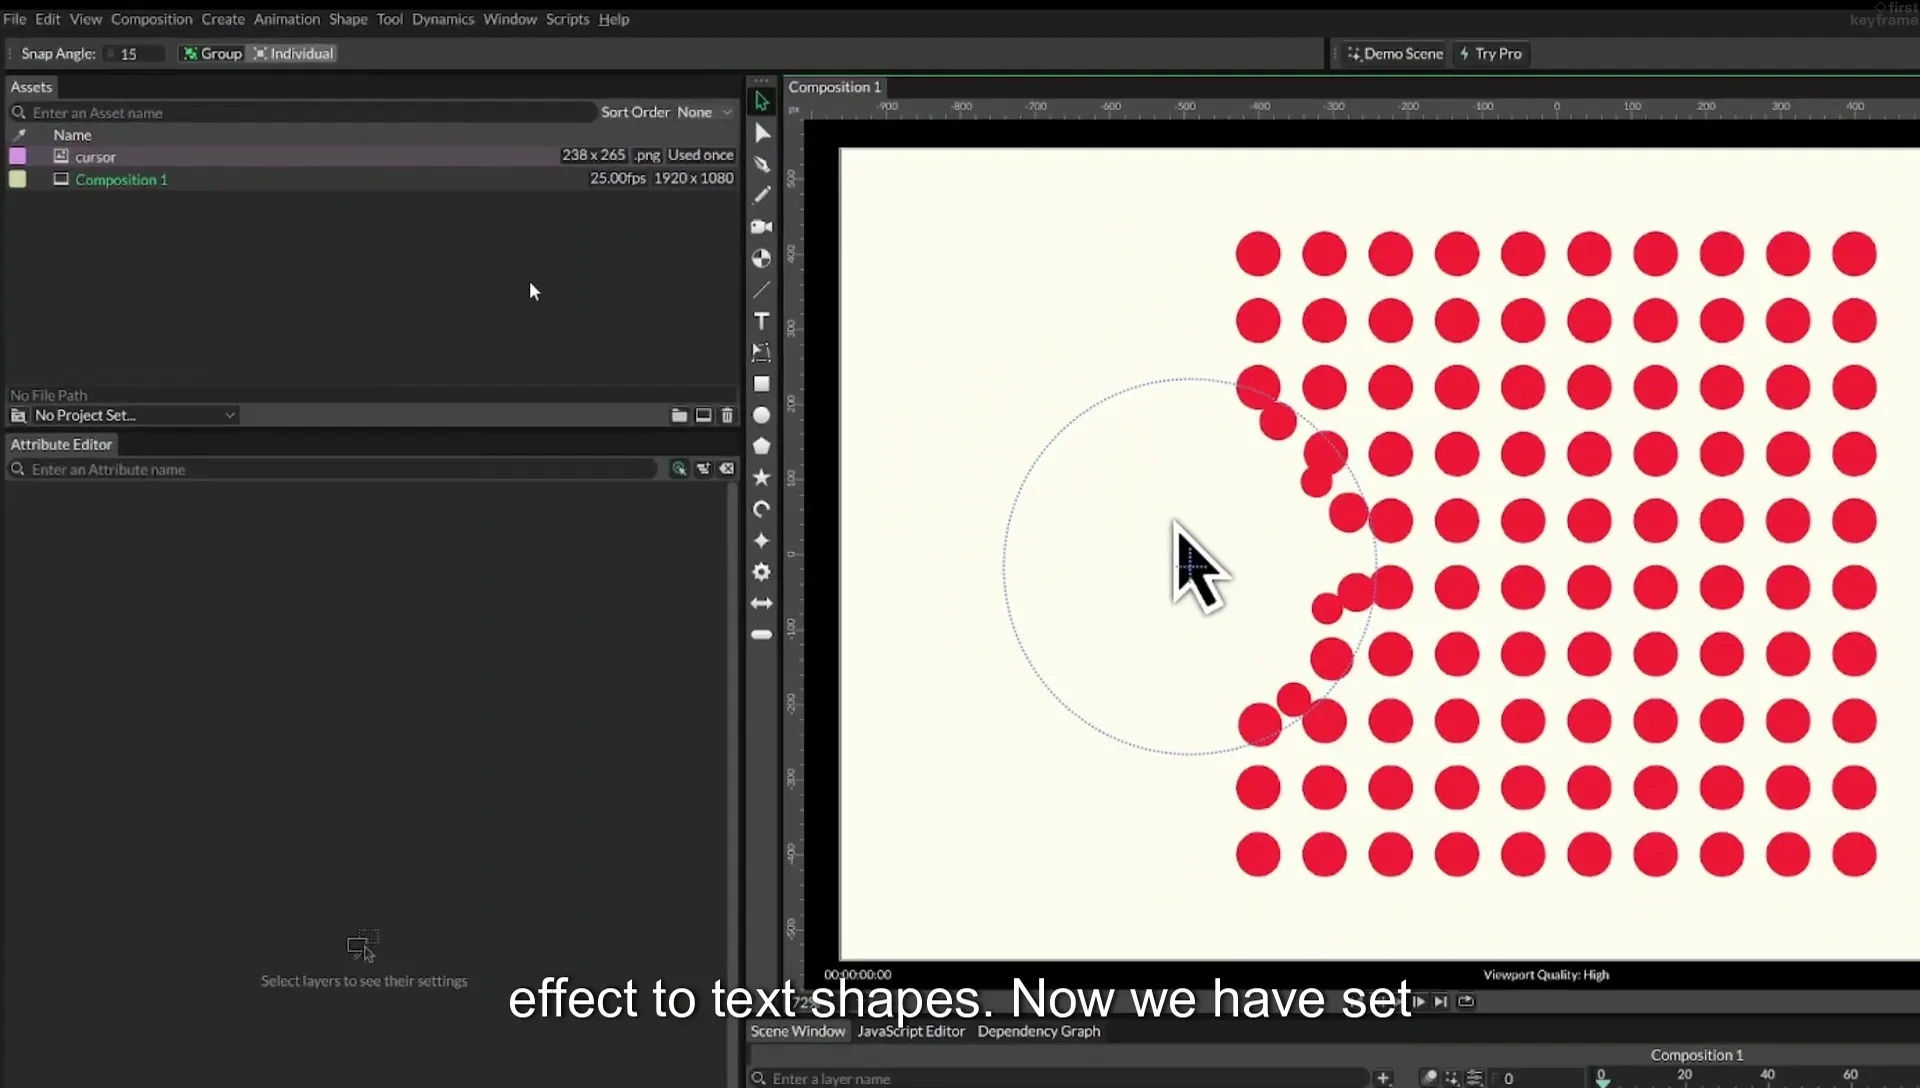Choose the Arc shape tool
The image size is (1920, 1088).
[762, 509]
